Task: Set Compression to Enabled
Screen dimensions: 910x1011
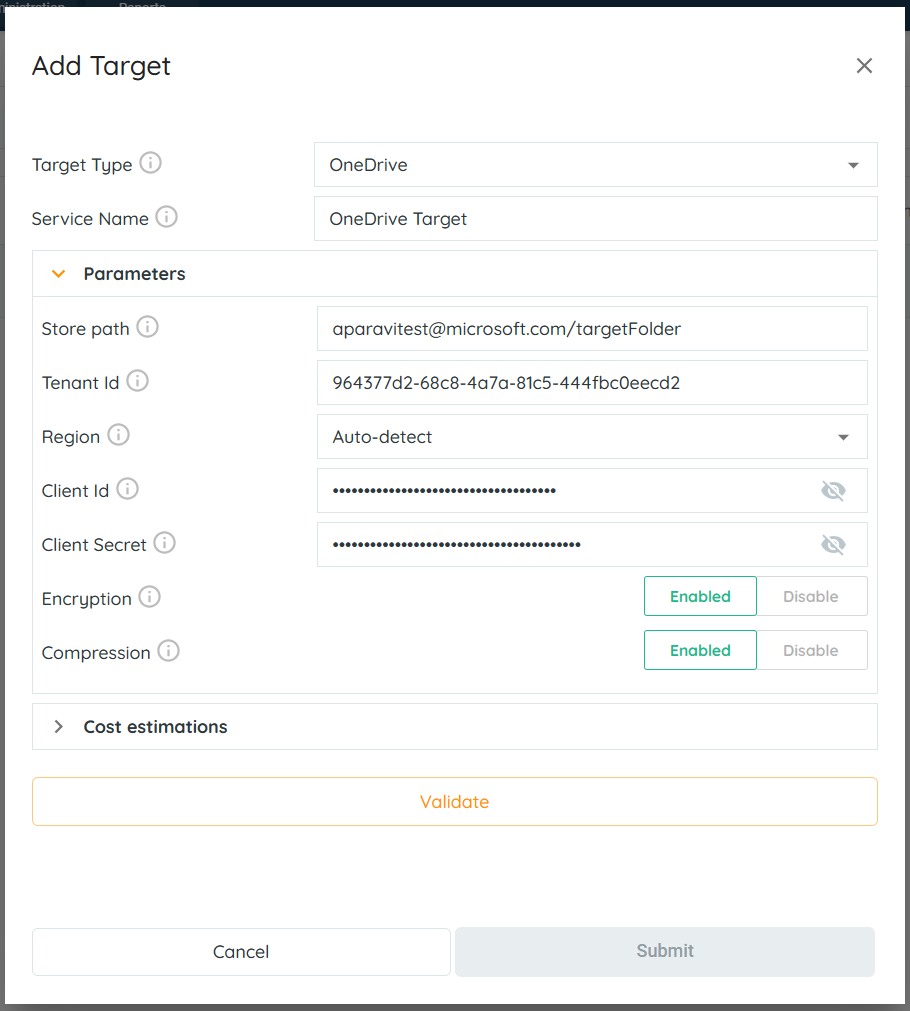Action: coord(700,650)
